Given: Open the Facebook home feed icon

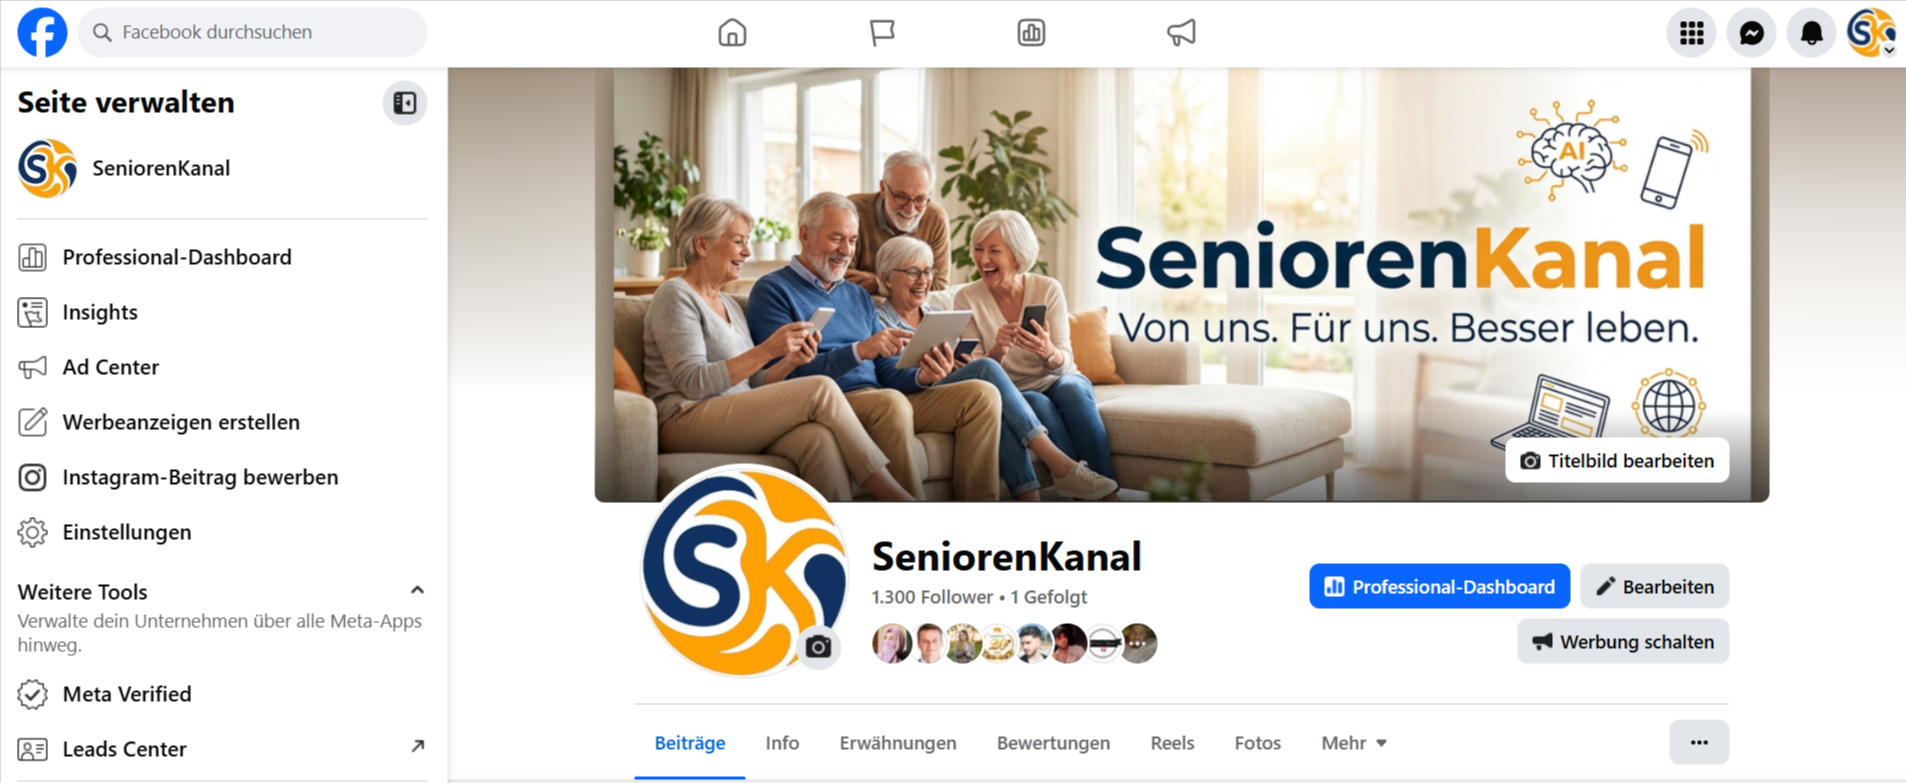Looking at the screenshot, I should (732, 33).
